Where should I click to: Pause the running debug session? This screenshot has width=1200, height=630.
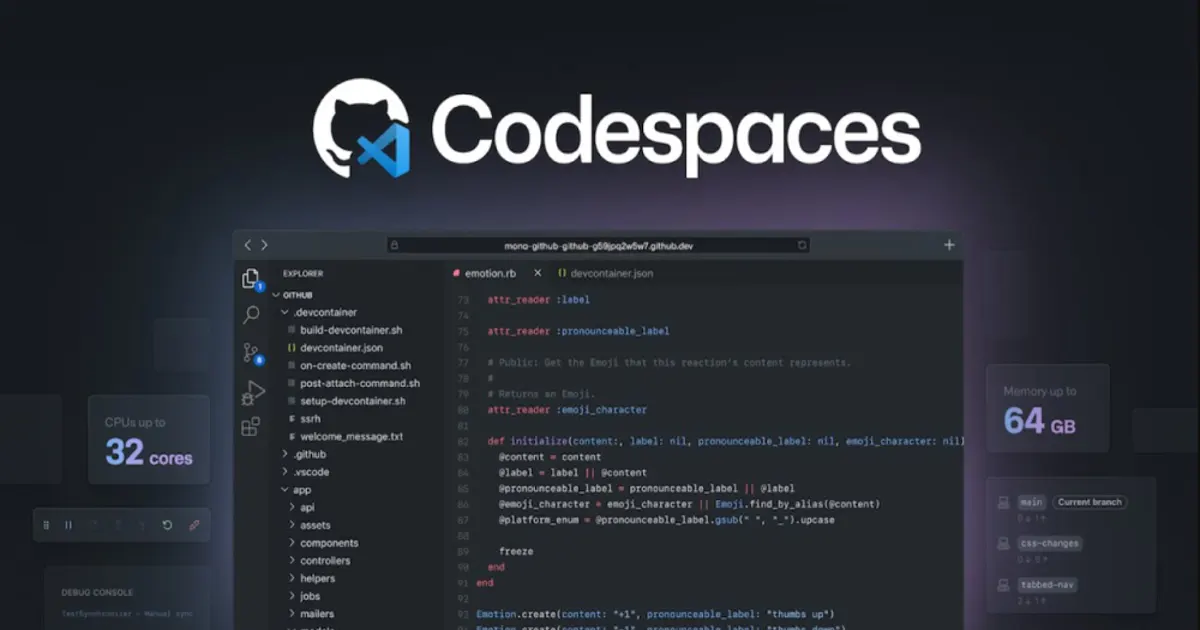[68, 524]
